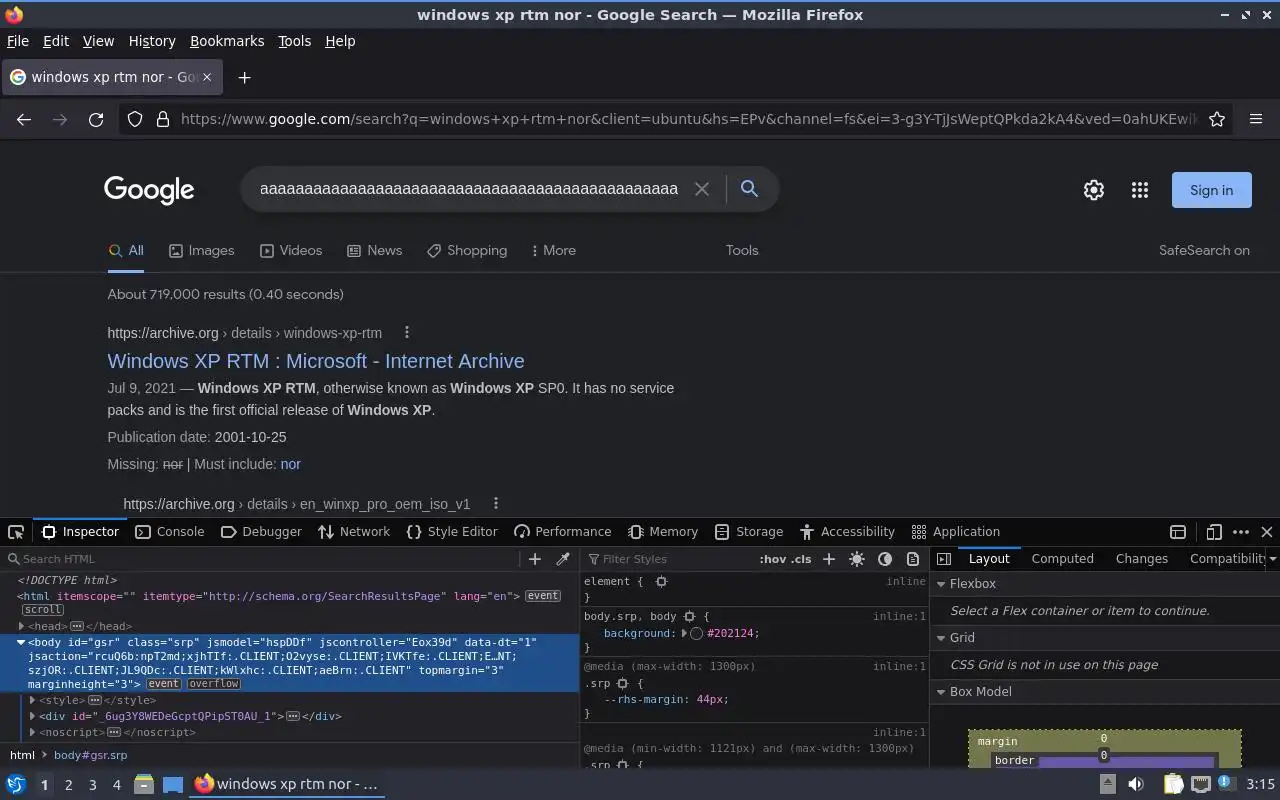Click the Must include nor link
Image resolution: width=1280 pixels, height=800 pixels.
(291, 464)
